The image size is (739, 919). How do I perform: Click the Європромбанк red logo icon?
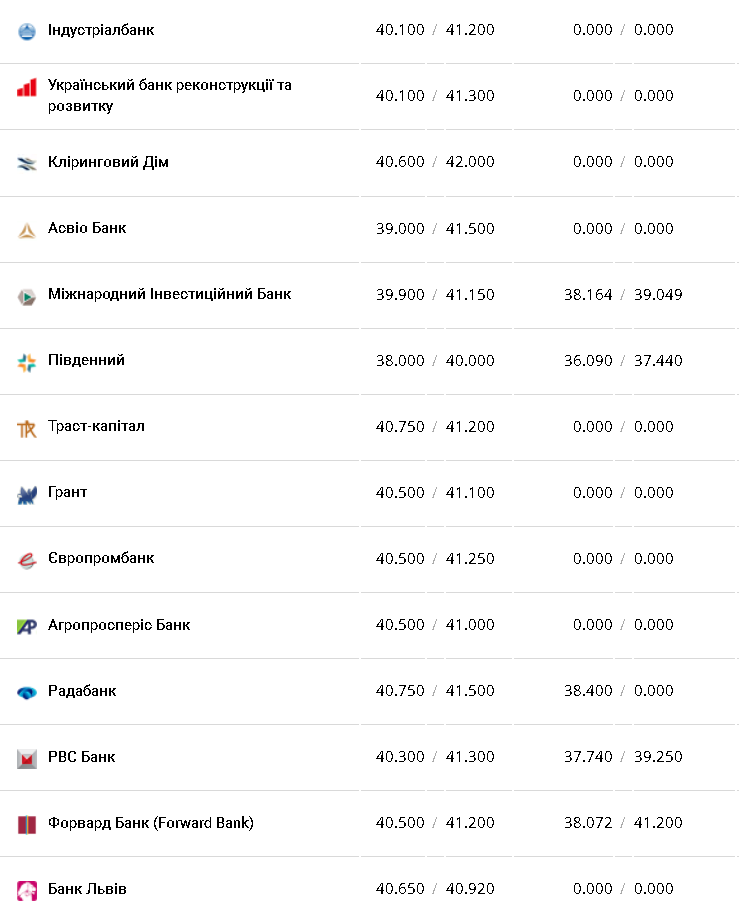pos(27,560)
